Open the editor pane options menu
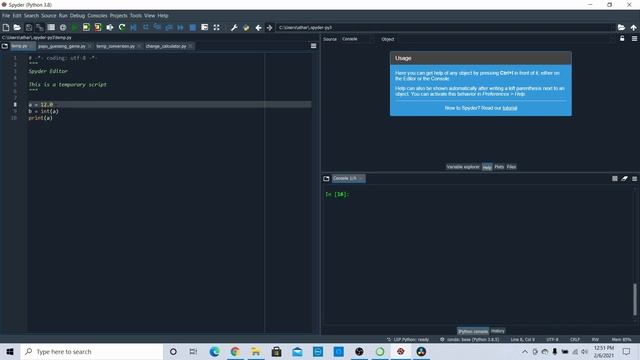This screenshot has width=640, height=360. tap(313, 46)
